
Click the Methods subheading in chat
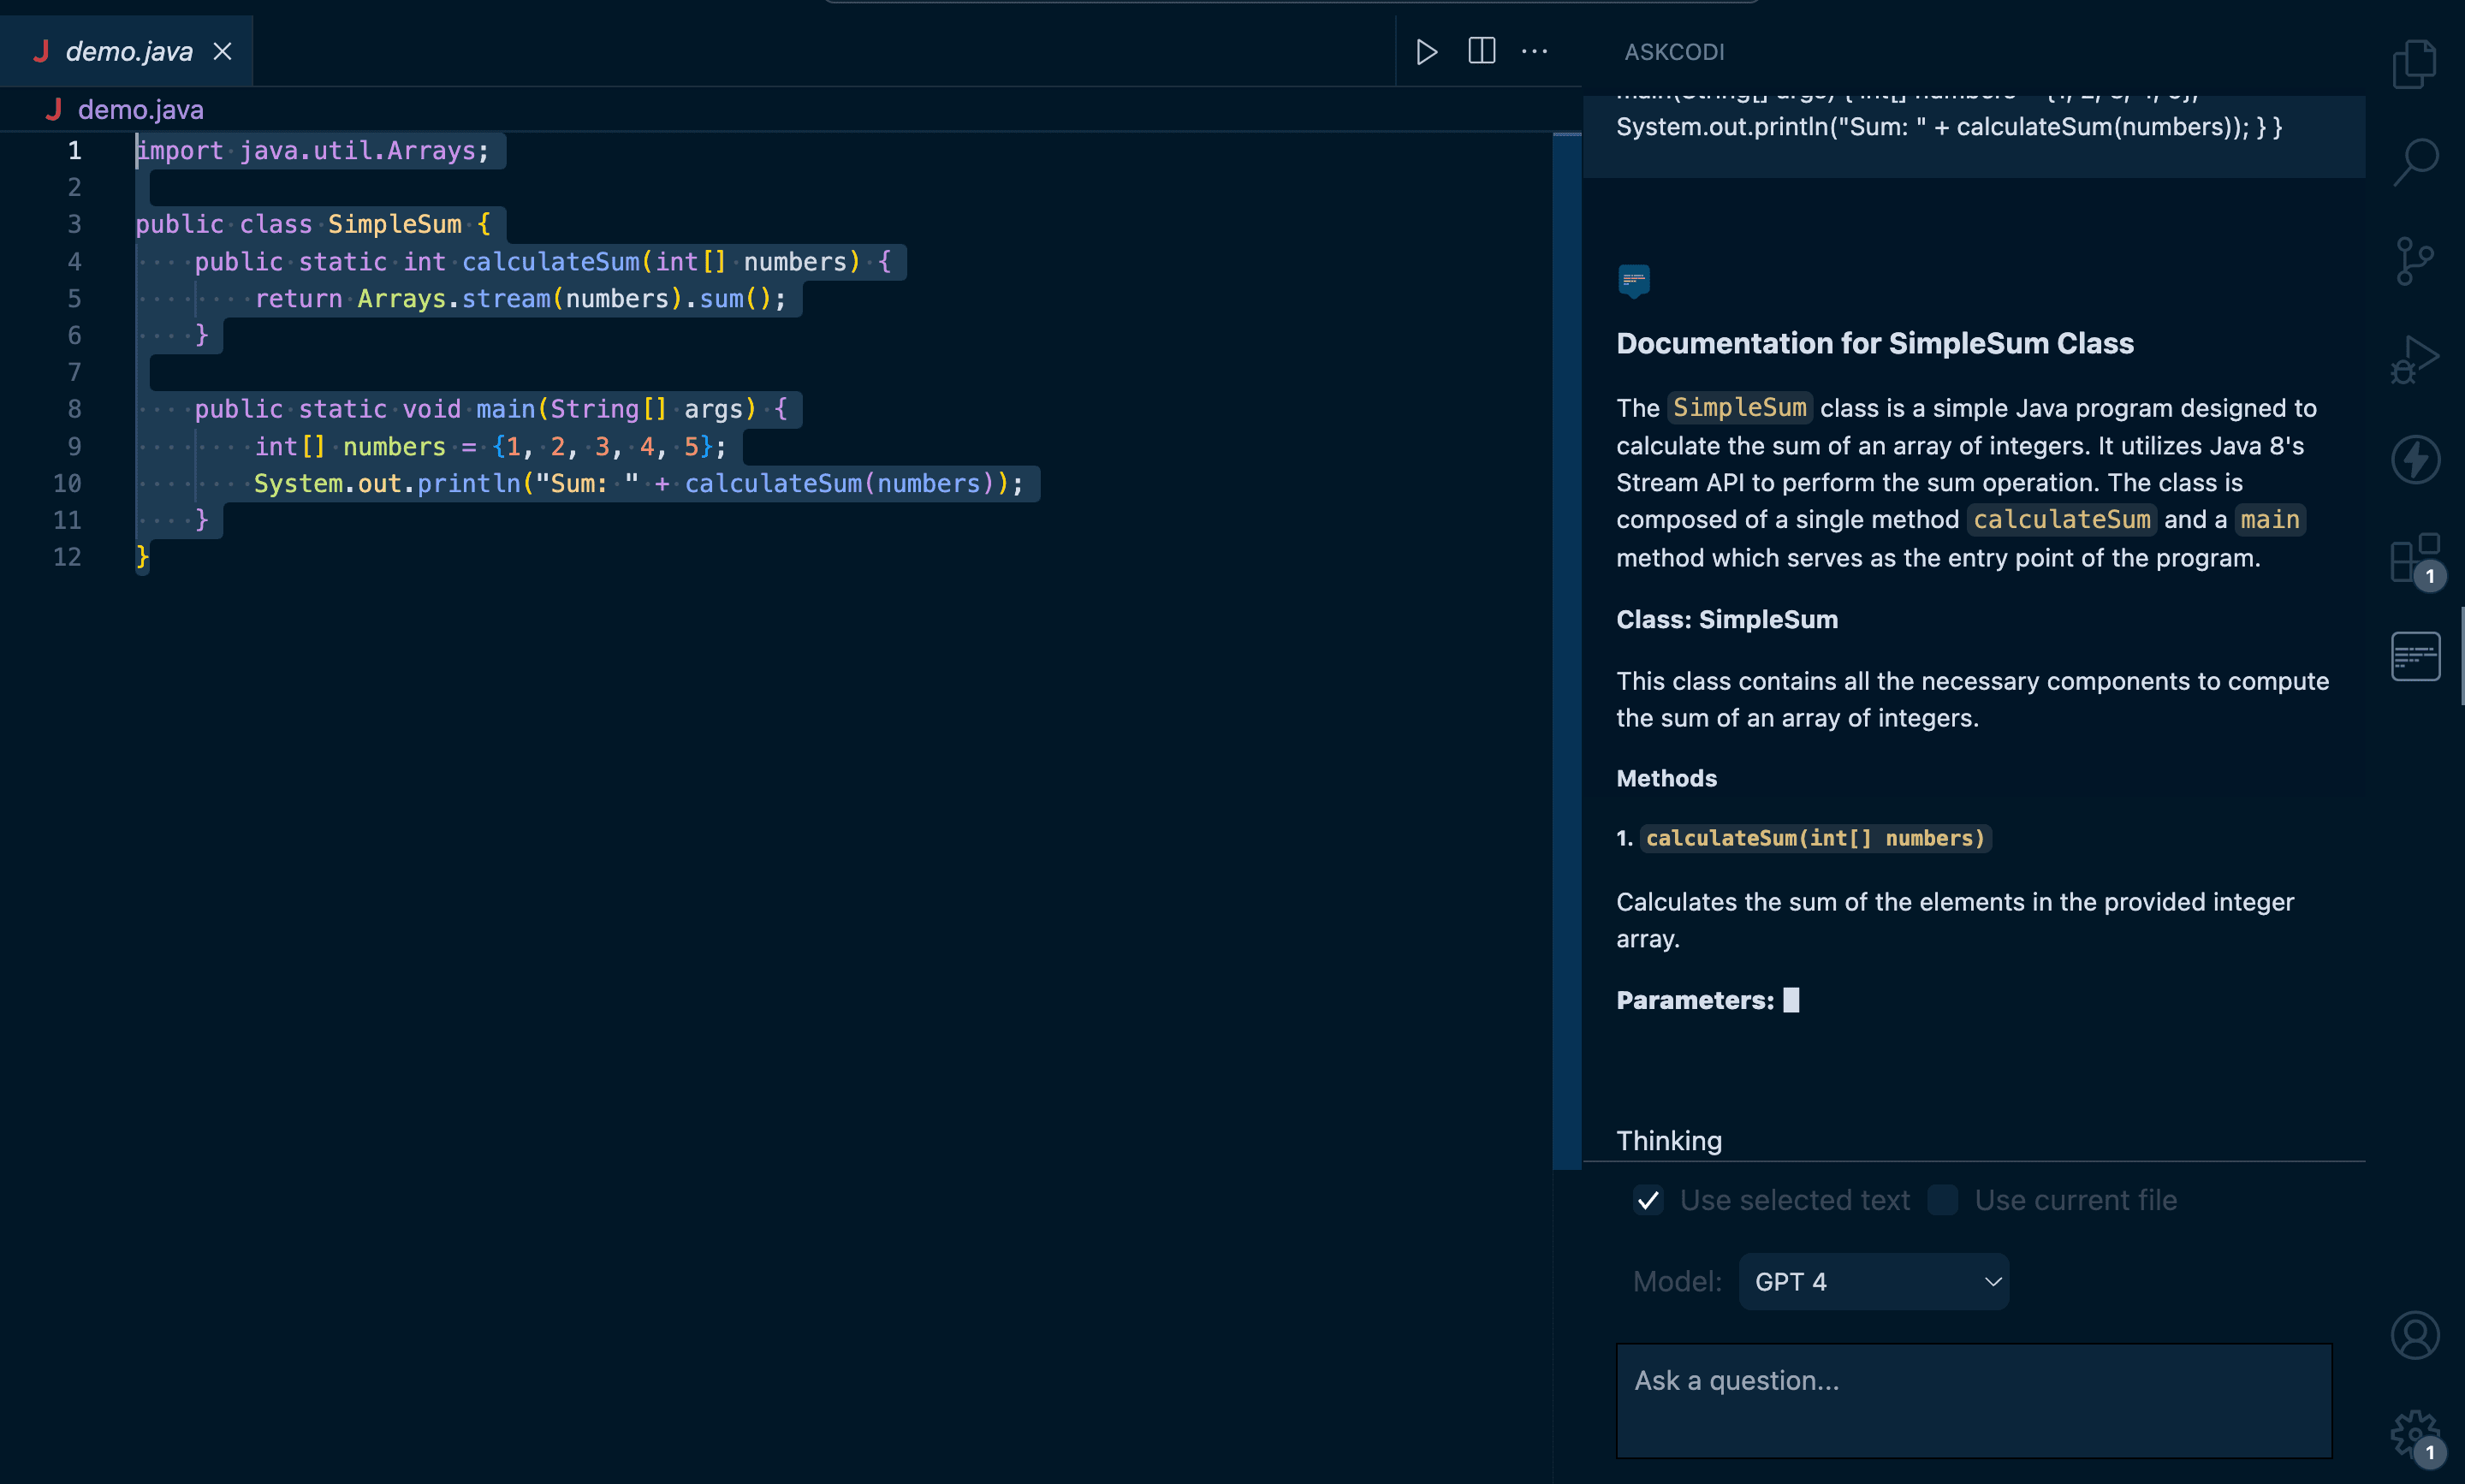[1666, 778]
